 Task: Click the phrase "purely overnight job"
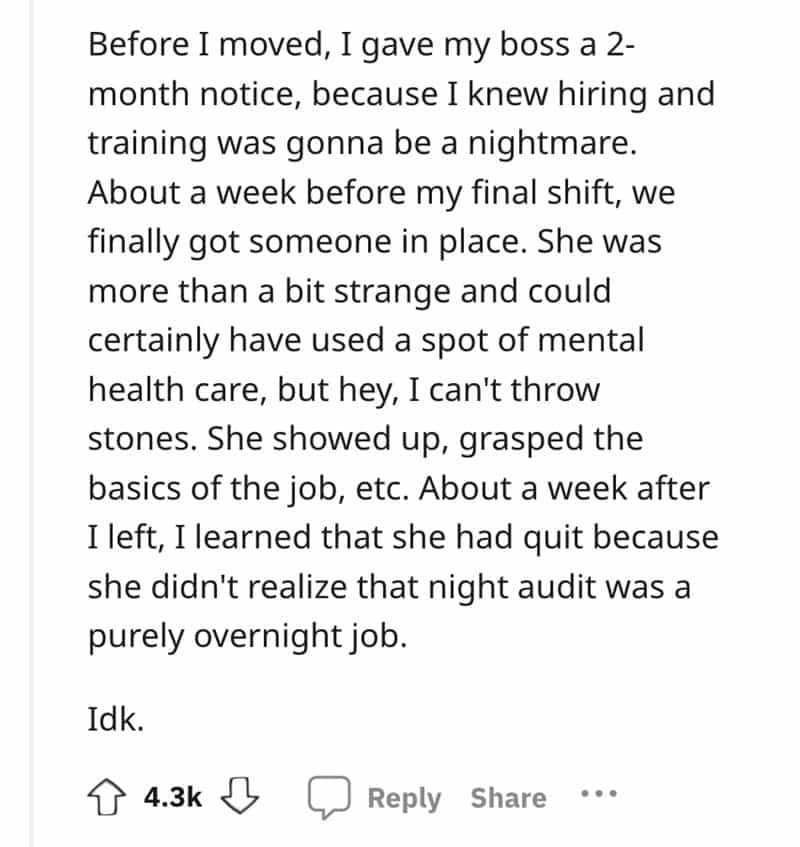tap(247, 637)
